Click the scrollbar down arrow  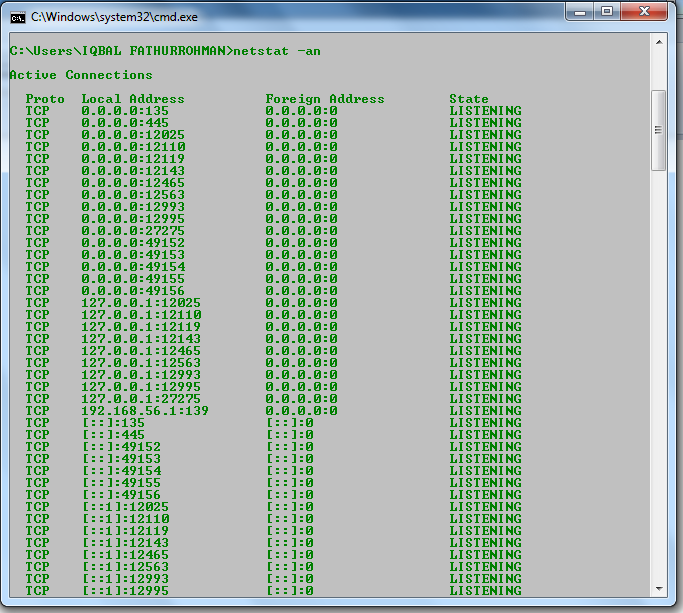point(659,589)
